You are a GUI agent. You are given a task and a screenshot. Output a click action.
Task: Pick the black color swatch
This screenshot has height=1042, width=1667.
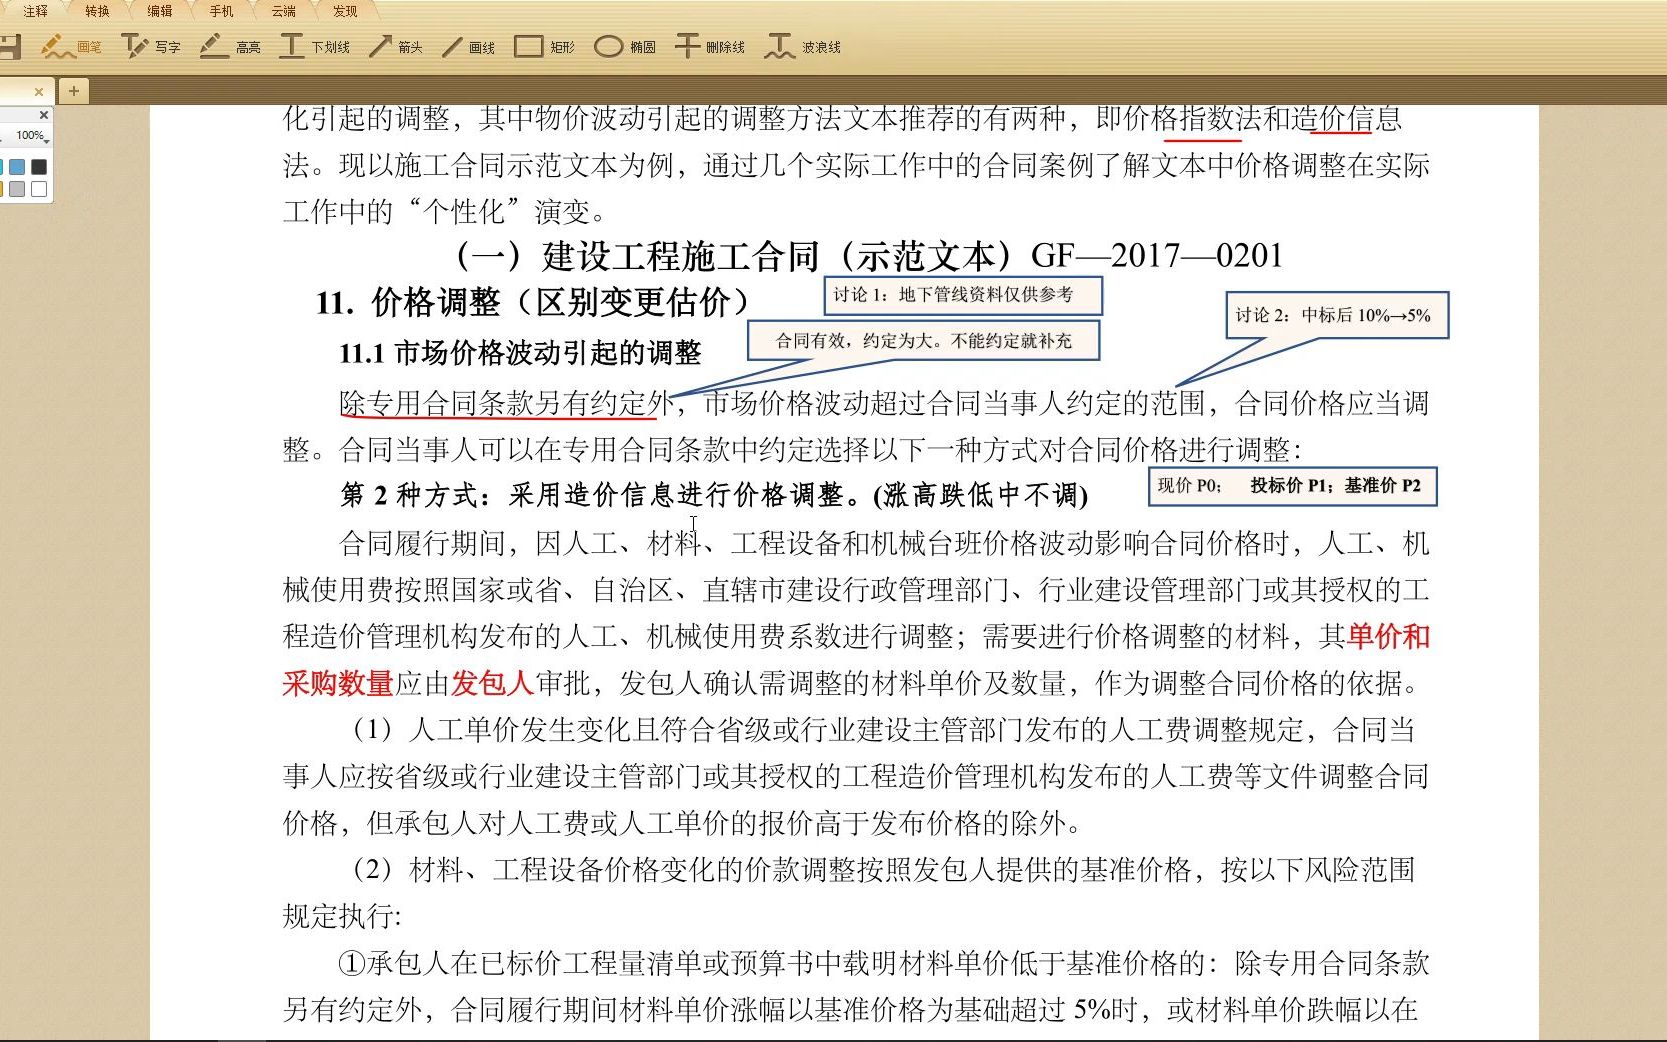[x=39, y=167]
